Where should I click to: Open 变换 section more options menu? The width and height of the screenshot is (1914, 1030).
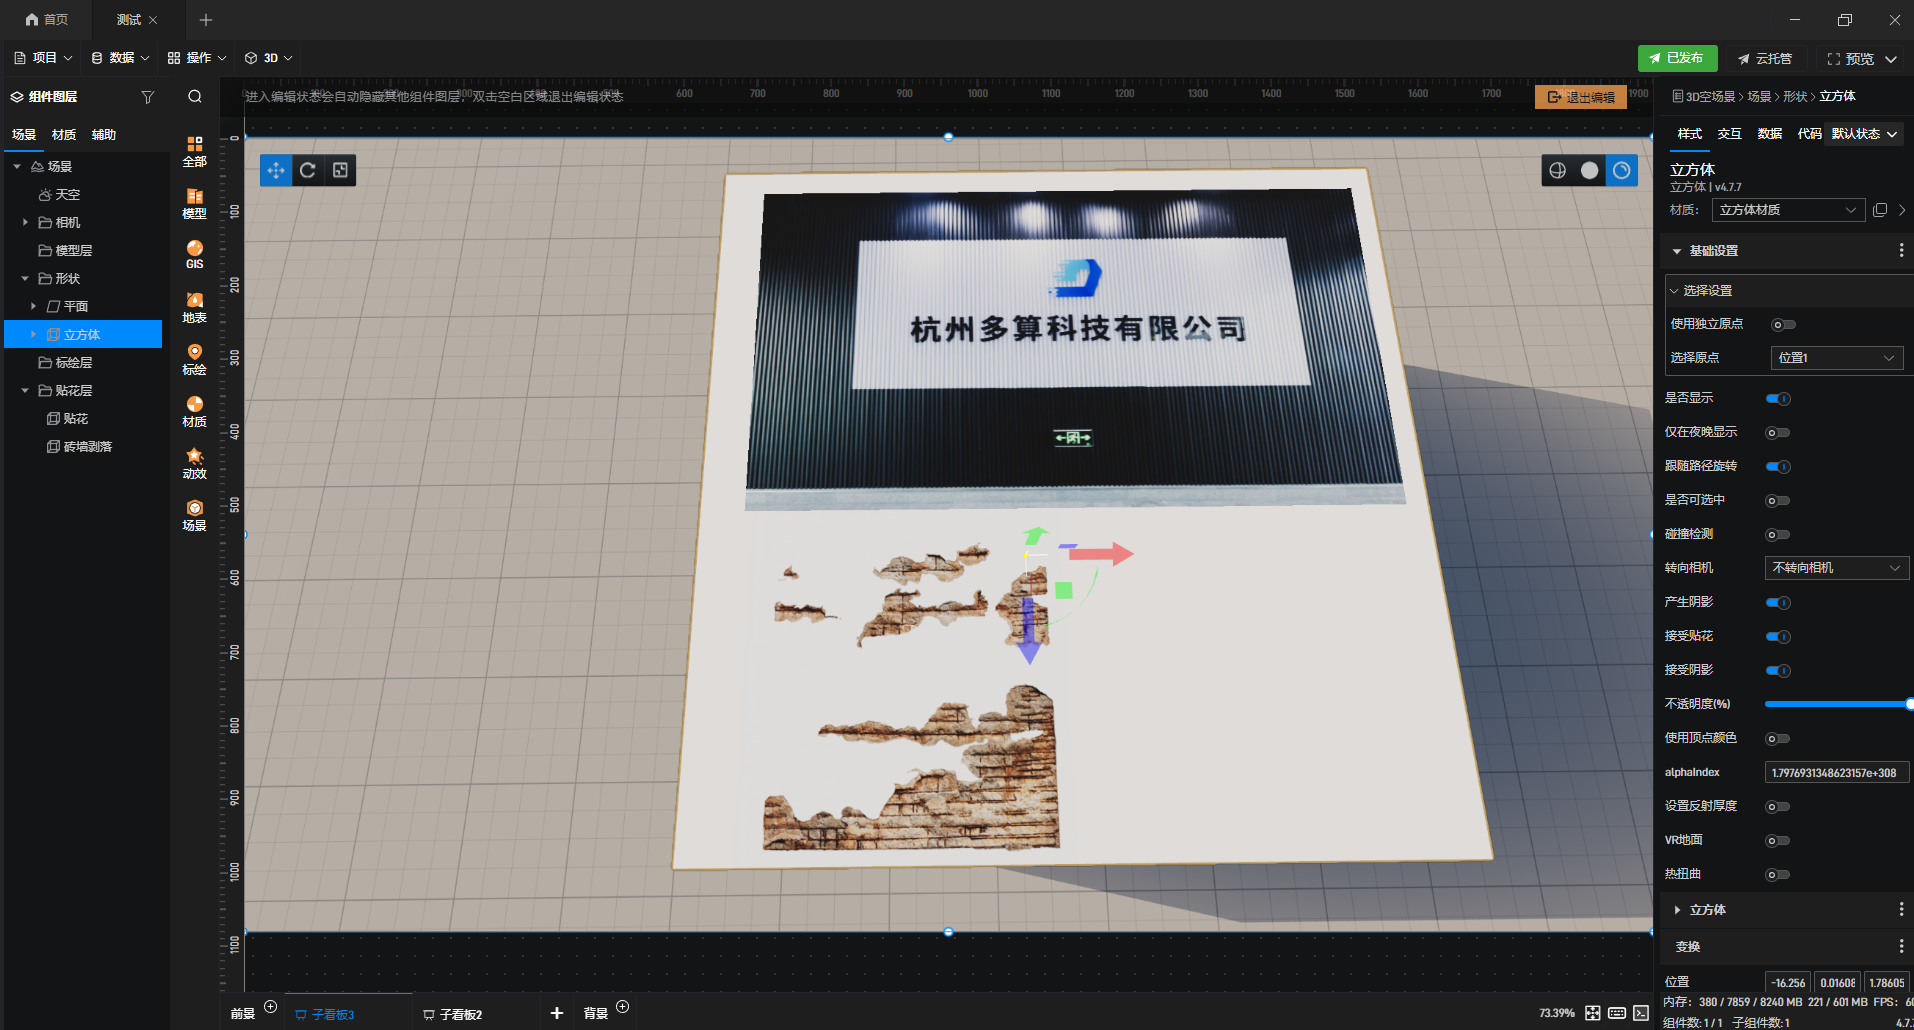(1901, 947)
